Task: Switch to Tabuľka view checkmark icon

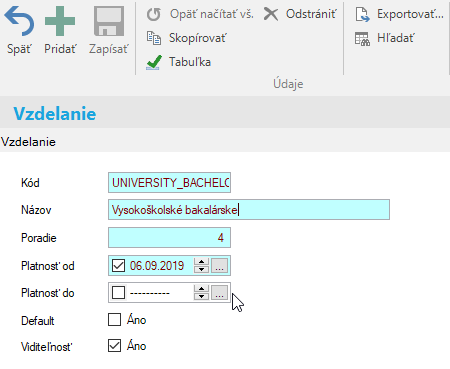Action: coord(154,62)
